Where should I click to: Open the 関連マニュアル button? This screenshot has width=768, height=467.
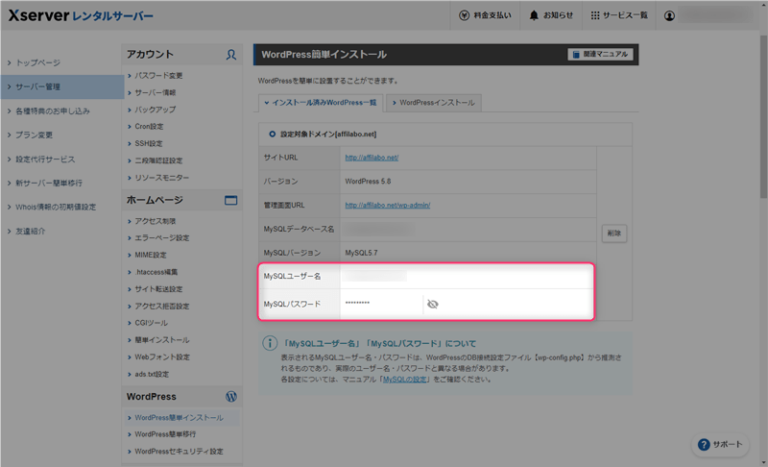click(x=599, y=54)
